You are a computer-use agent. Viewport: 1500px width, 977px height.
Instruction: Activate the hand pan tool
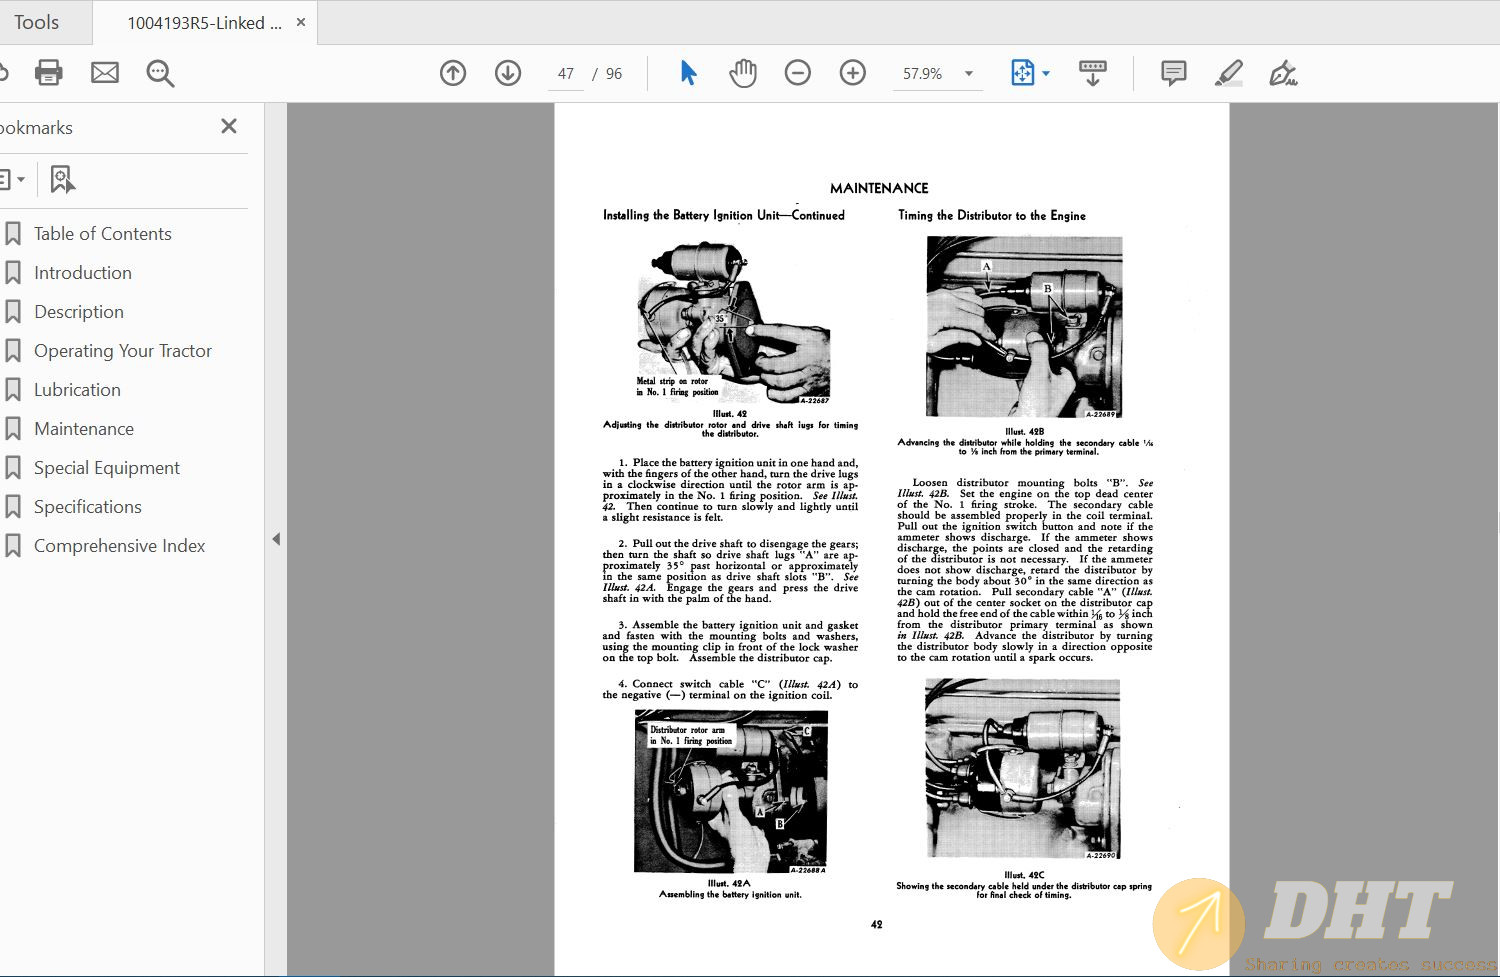(743, 73)
